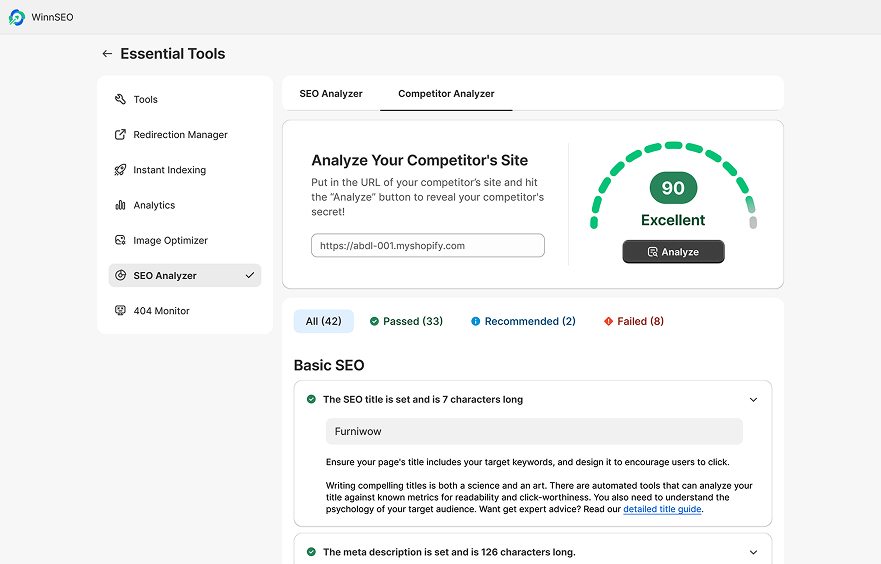
Task: Show All (42) results filter
Action: (x=324, y=321)
